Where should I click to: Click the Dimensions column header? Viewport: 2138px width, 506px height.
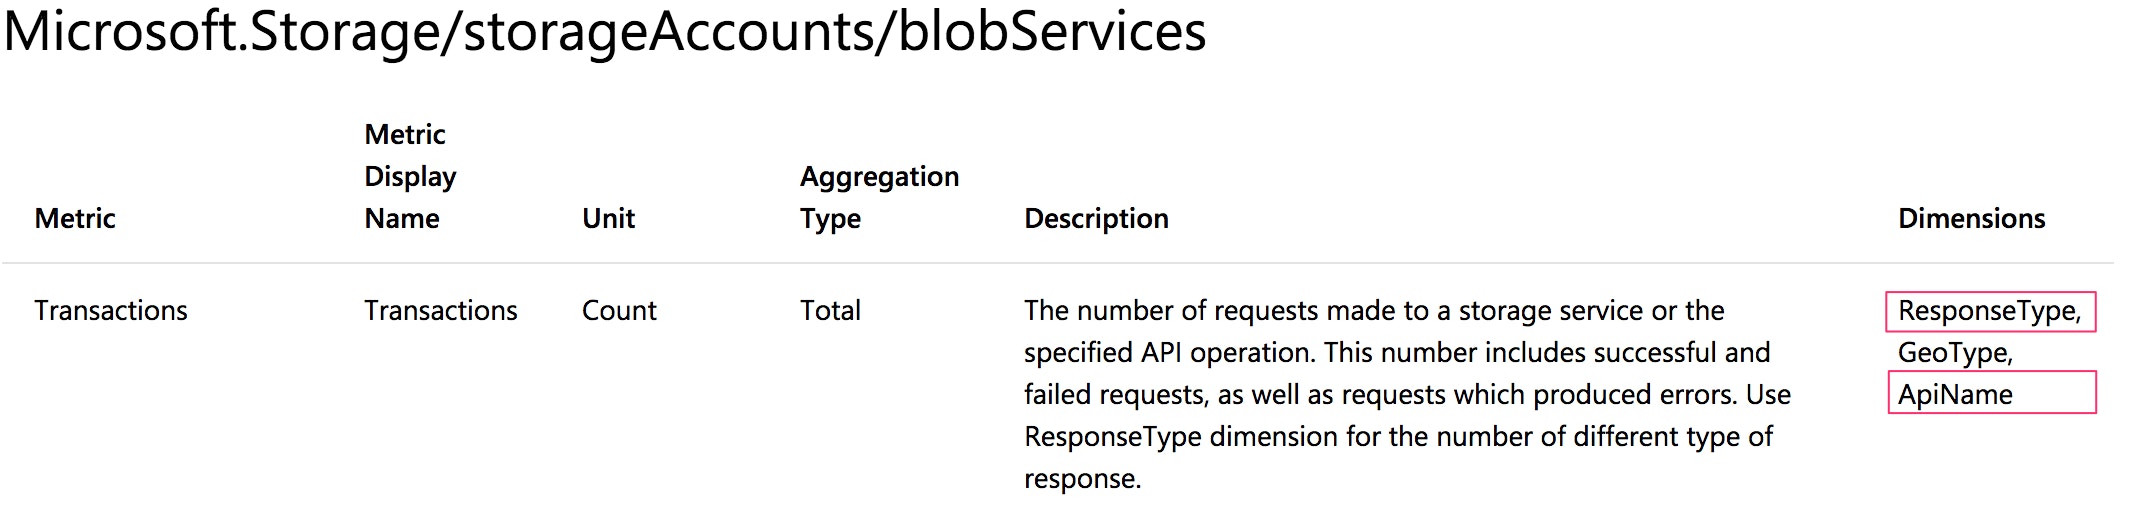1971,218
